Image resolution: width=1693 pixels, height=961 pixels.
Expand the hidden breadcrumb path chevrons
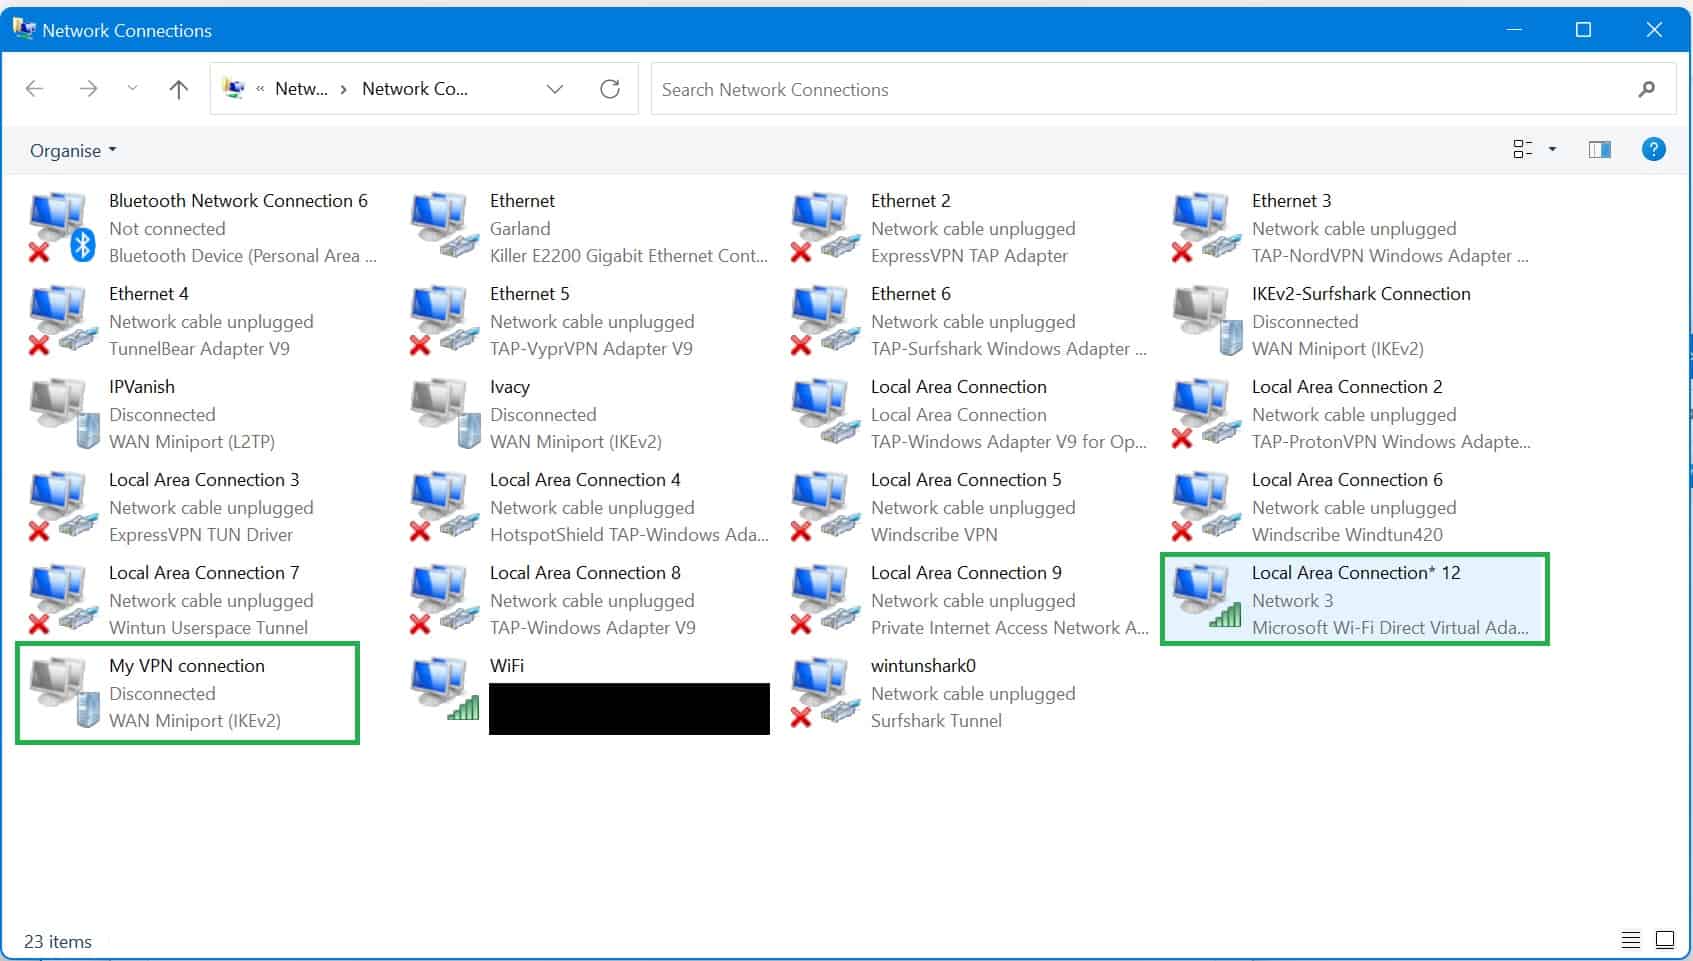pyautogui.click(x=260, y=89)
